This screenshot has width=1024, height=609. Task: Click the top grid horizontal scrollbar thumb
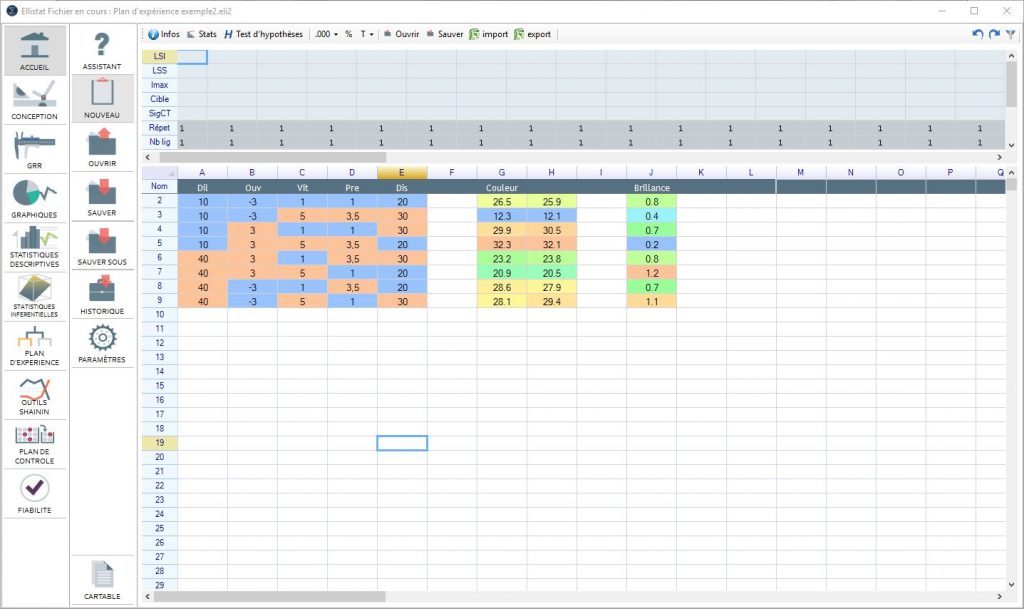(x=272, y=157)
